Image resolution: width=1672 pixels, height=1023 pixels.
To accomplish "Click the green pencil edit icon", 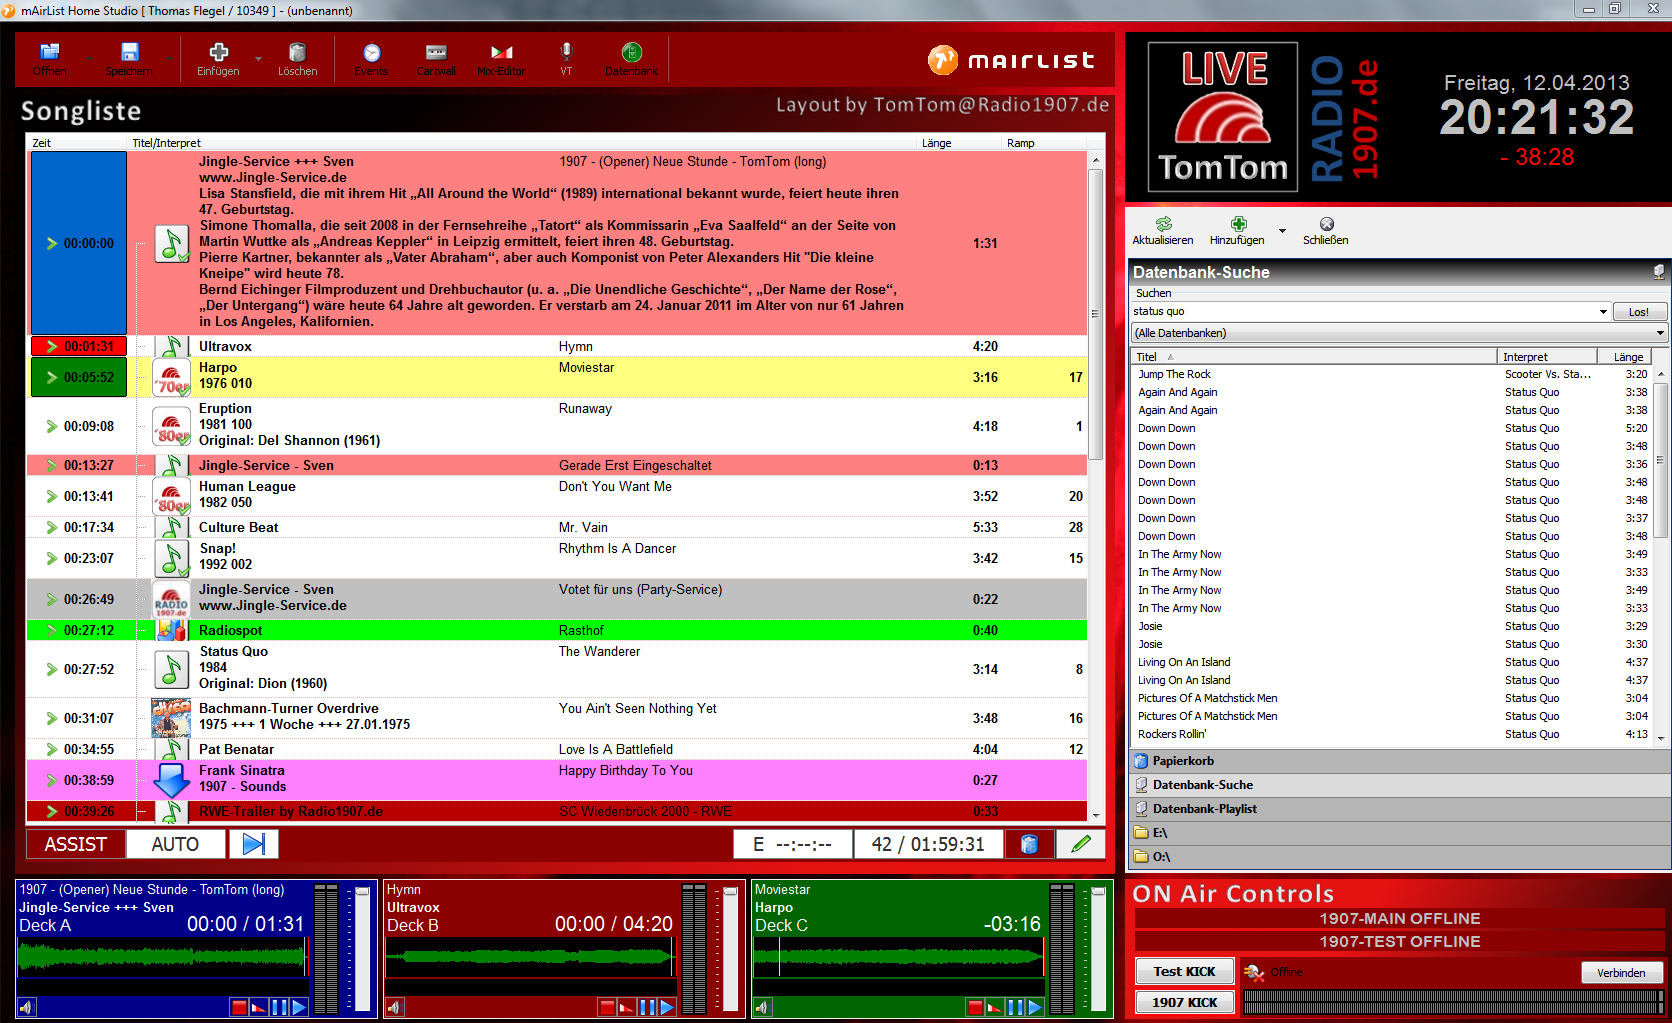I will coord(1081,844).
